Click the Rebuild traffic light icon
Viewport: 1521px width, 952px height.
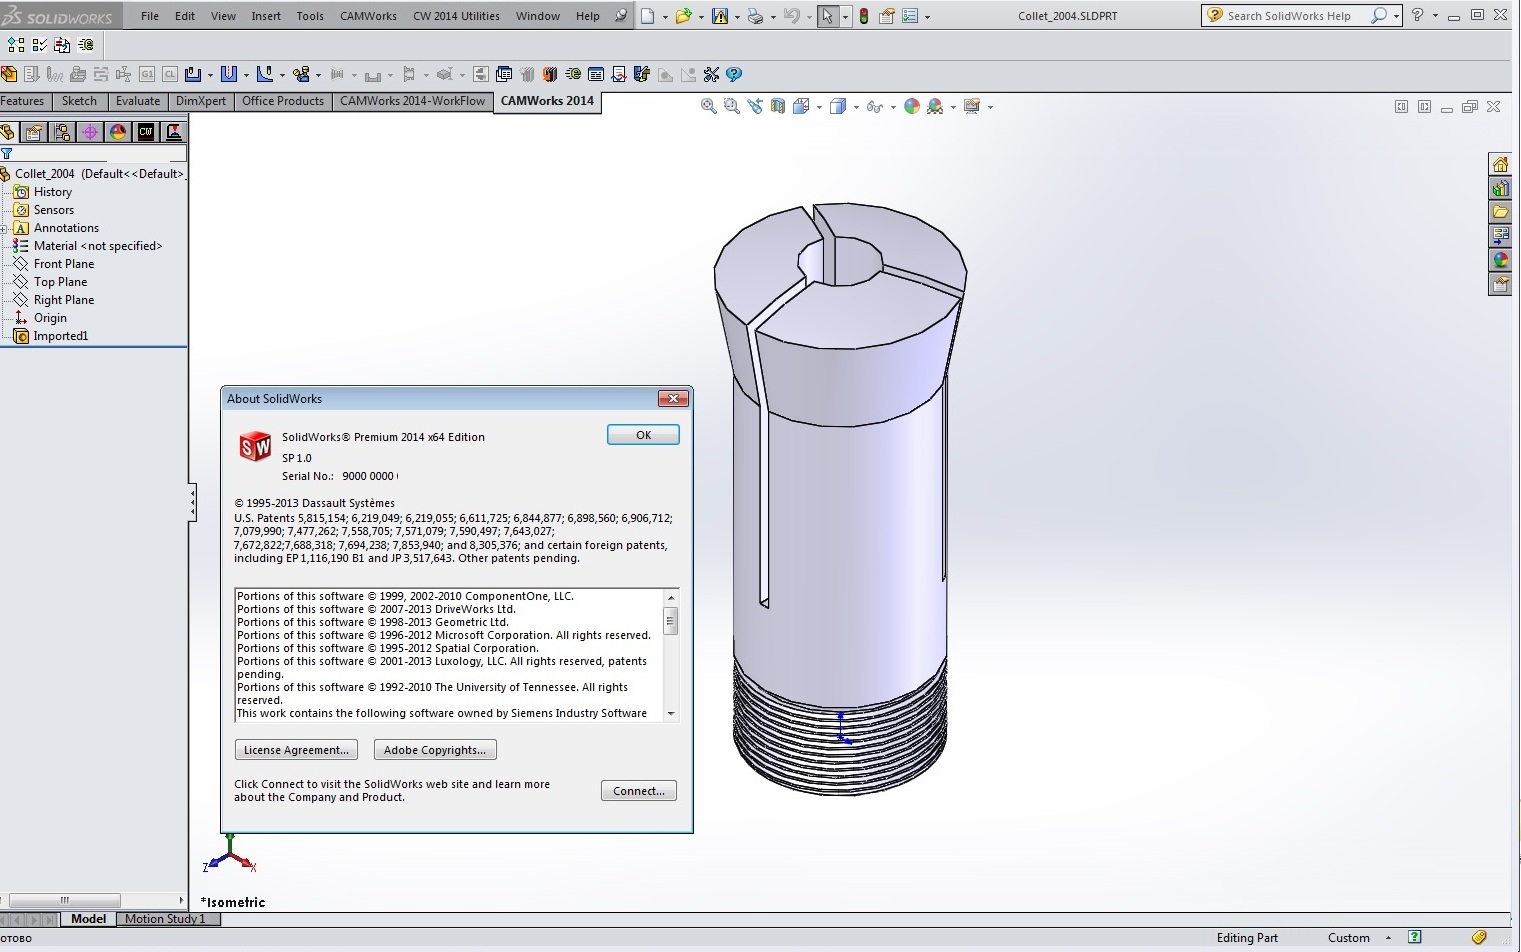pos(864,16)
